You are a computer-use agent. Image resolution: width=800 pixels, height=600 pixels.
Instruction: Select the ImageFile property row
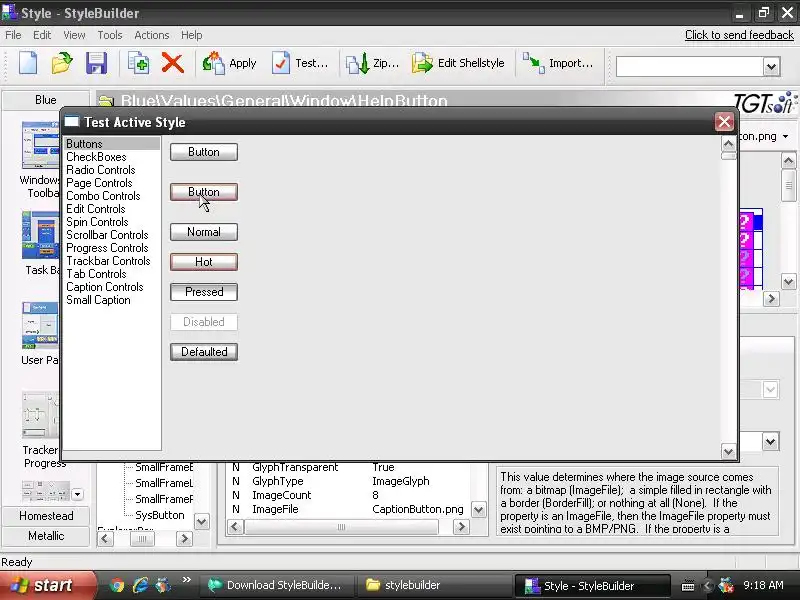pyautogui.click(x=349, y=509)
